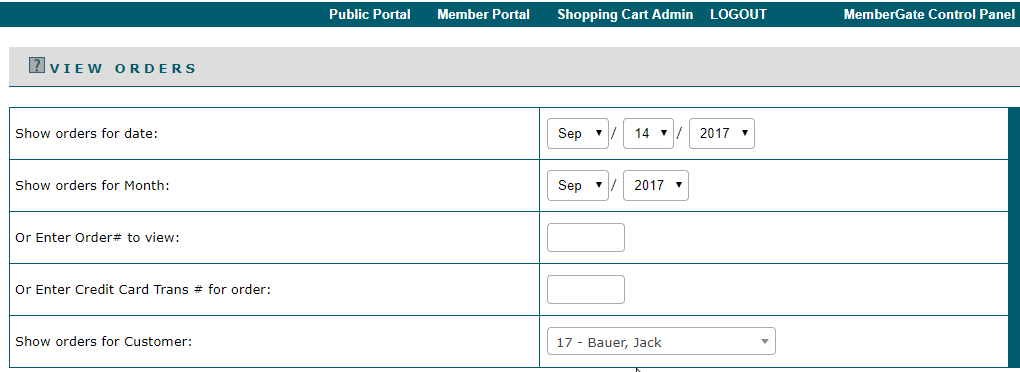Open the Month row's 2017 year dropdown

pos(656,185)
